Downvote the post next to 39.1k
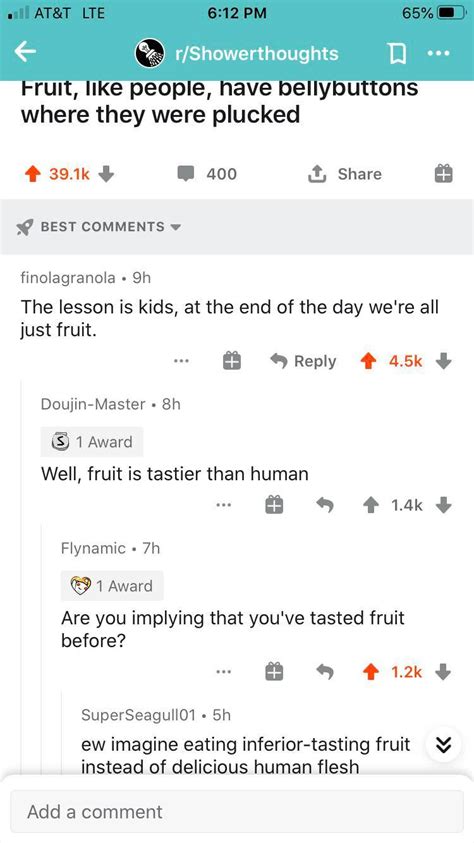This screenshot has width=474, height=843. click(x=107, y=174)
